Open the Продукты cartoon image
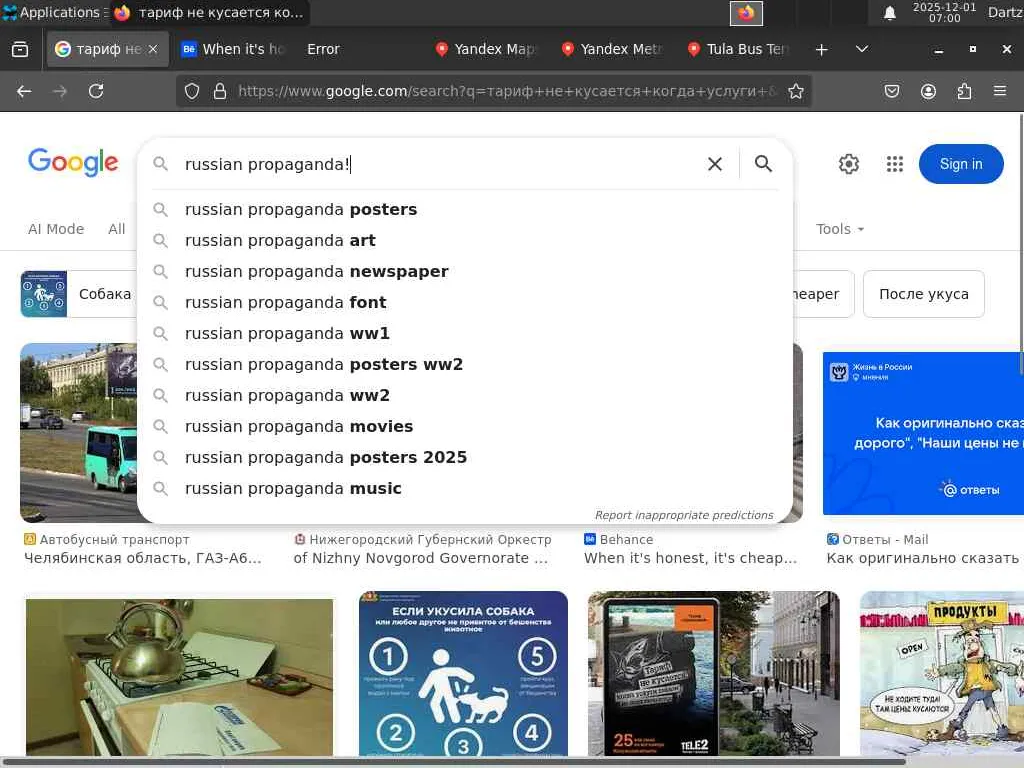 coord(942,674)
